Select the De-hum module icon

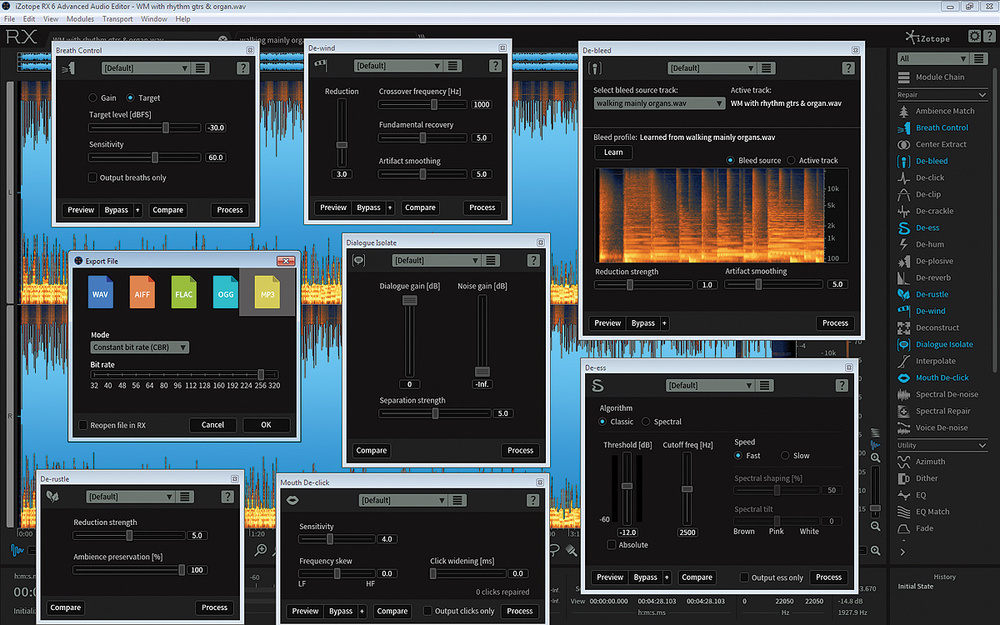(904, 244)
